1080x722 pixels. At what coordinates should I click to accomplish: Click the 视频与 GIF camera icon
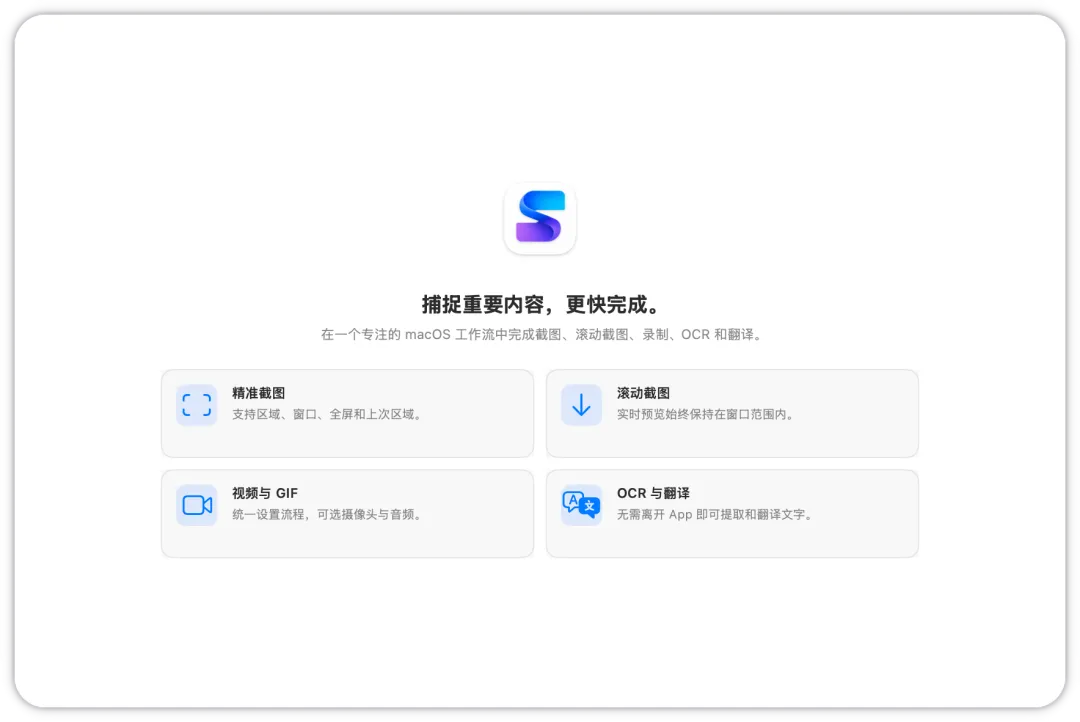(x=196, y=505)
